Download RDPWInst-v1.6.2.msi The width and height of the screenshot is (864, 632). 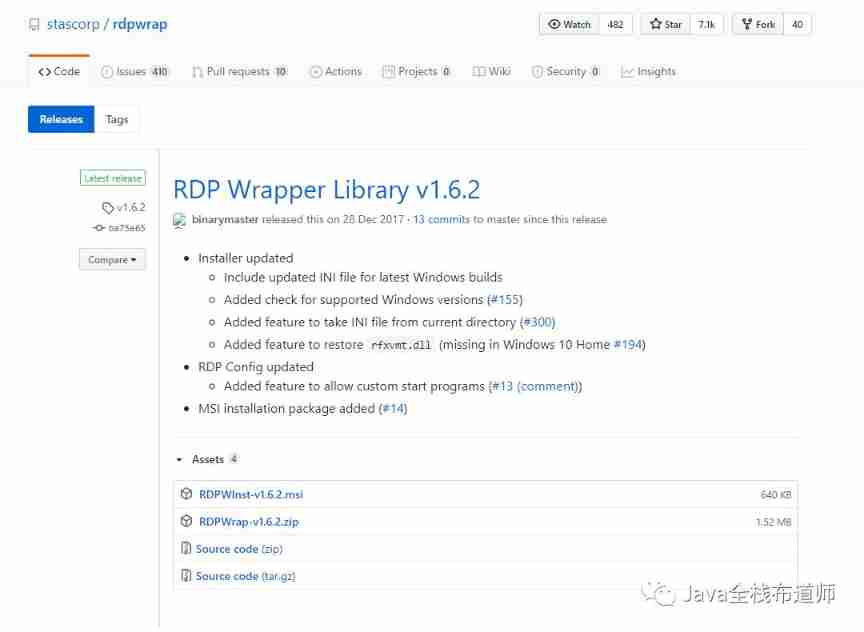(x=251, y=494)
